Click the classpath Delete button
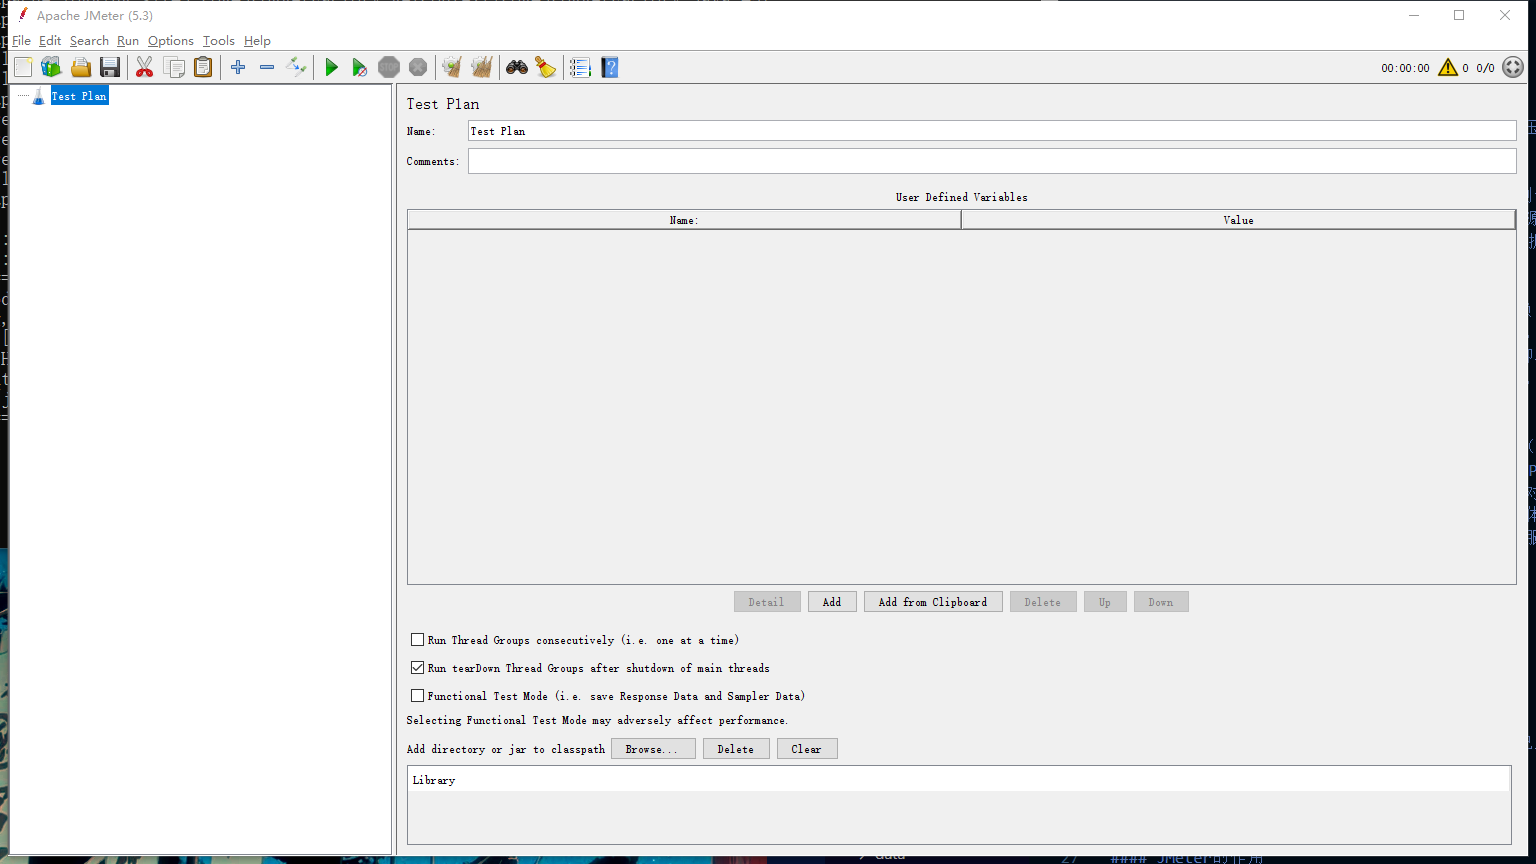The image size is (1536, 864). coord(736,749)
